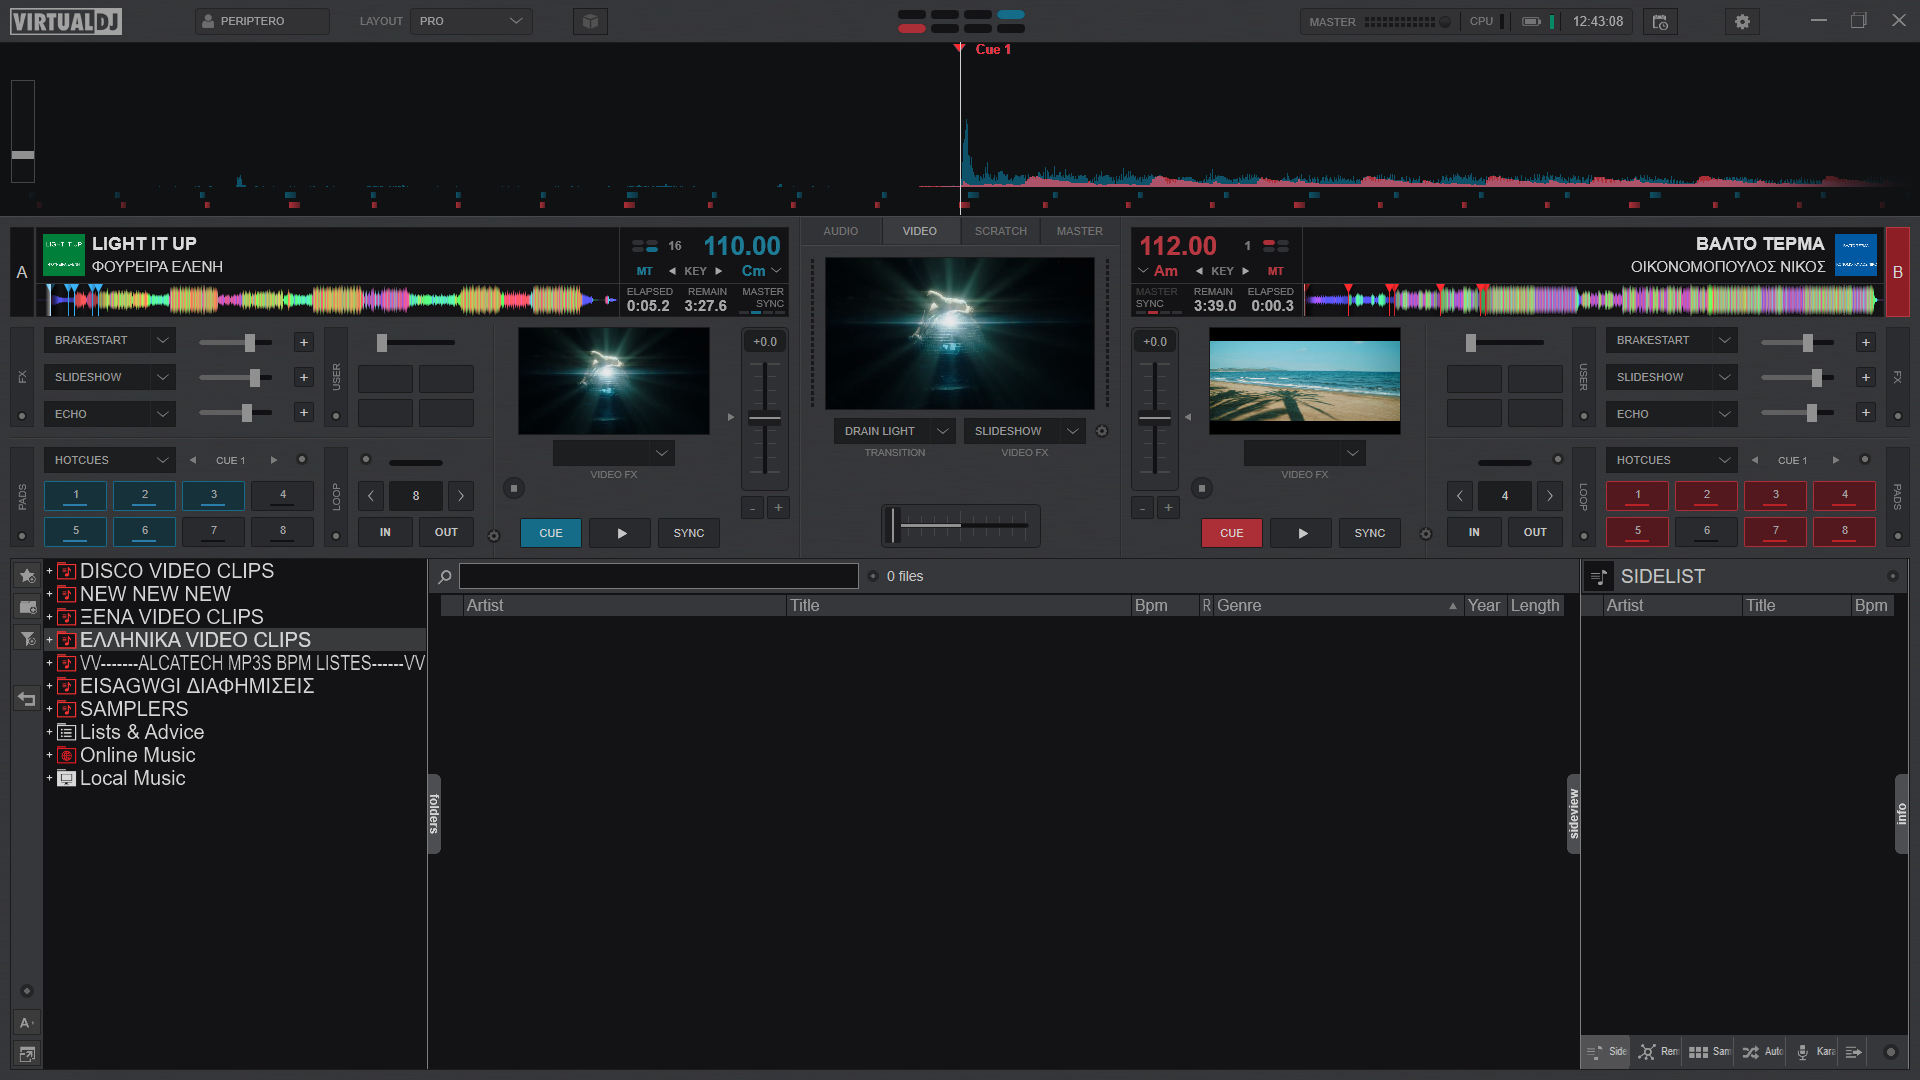Image resolution: width=1920 pixels, height=1080 pixels.
Task: Click the SIDELIST header icon
Action: pos(1599,577)
